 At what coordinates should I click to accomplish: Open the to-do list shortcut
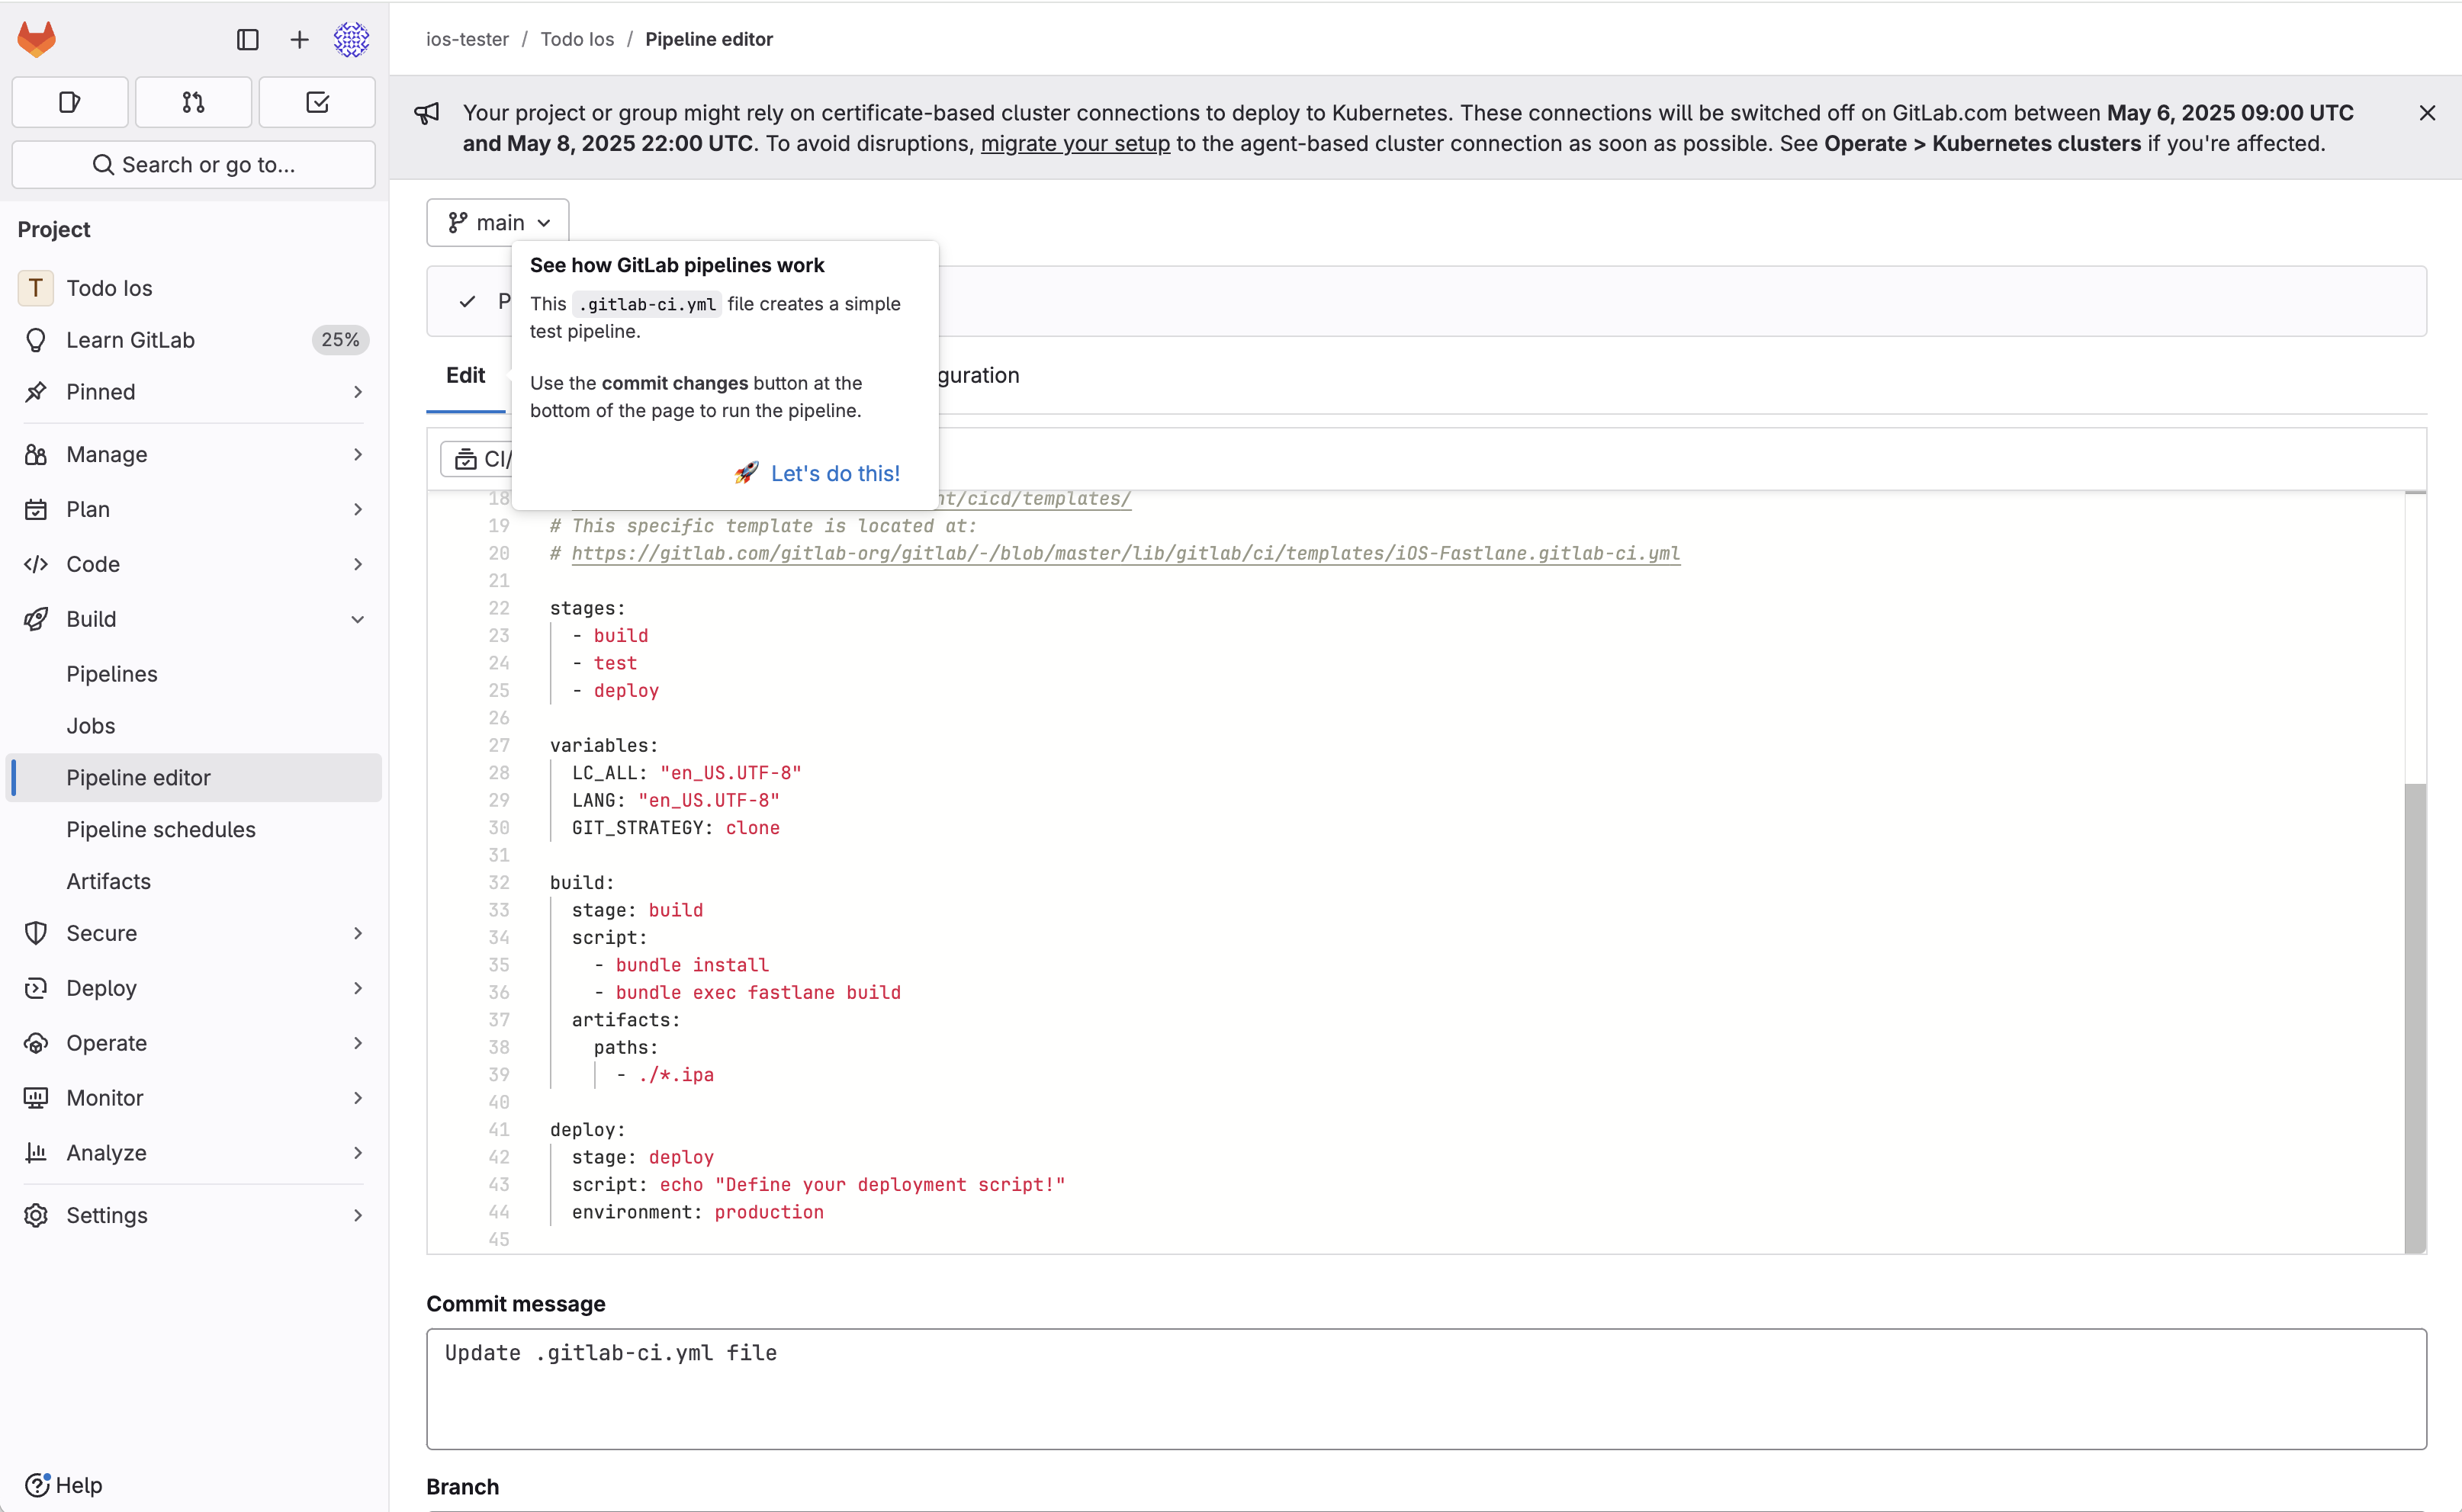tap(317, 102)
